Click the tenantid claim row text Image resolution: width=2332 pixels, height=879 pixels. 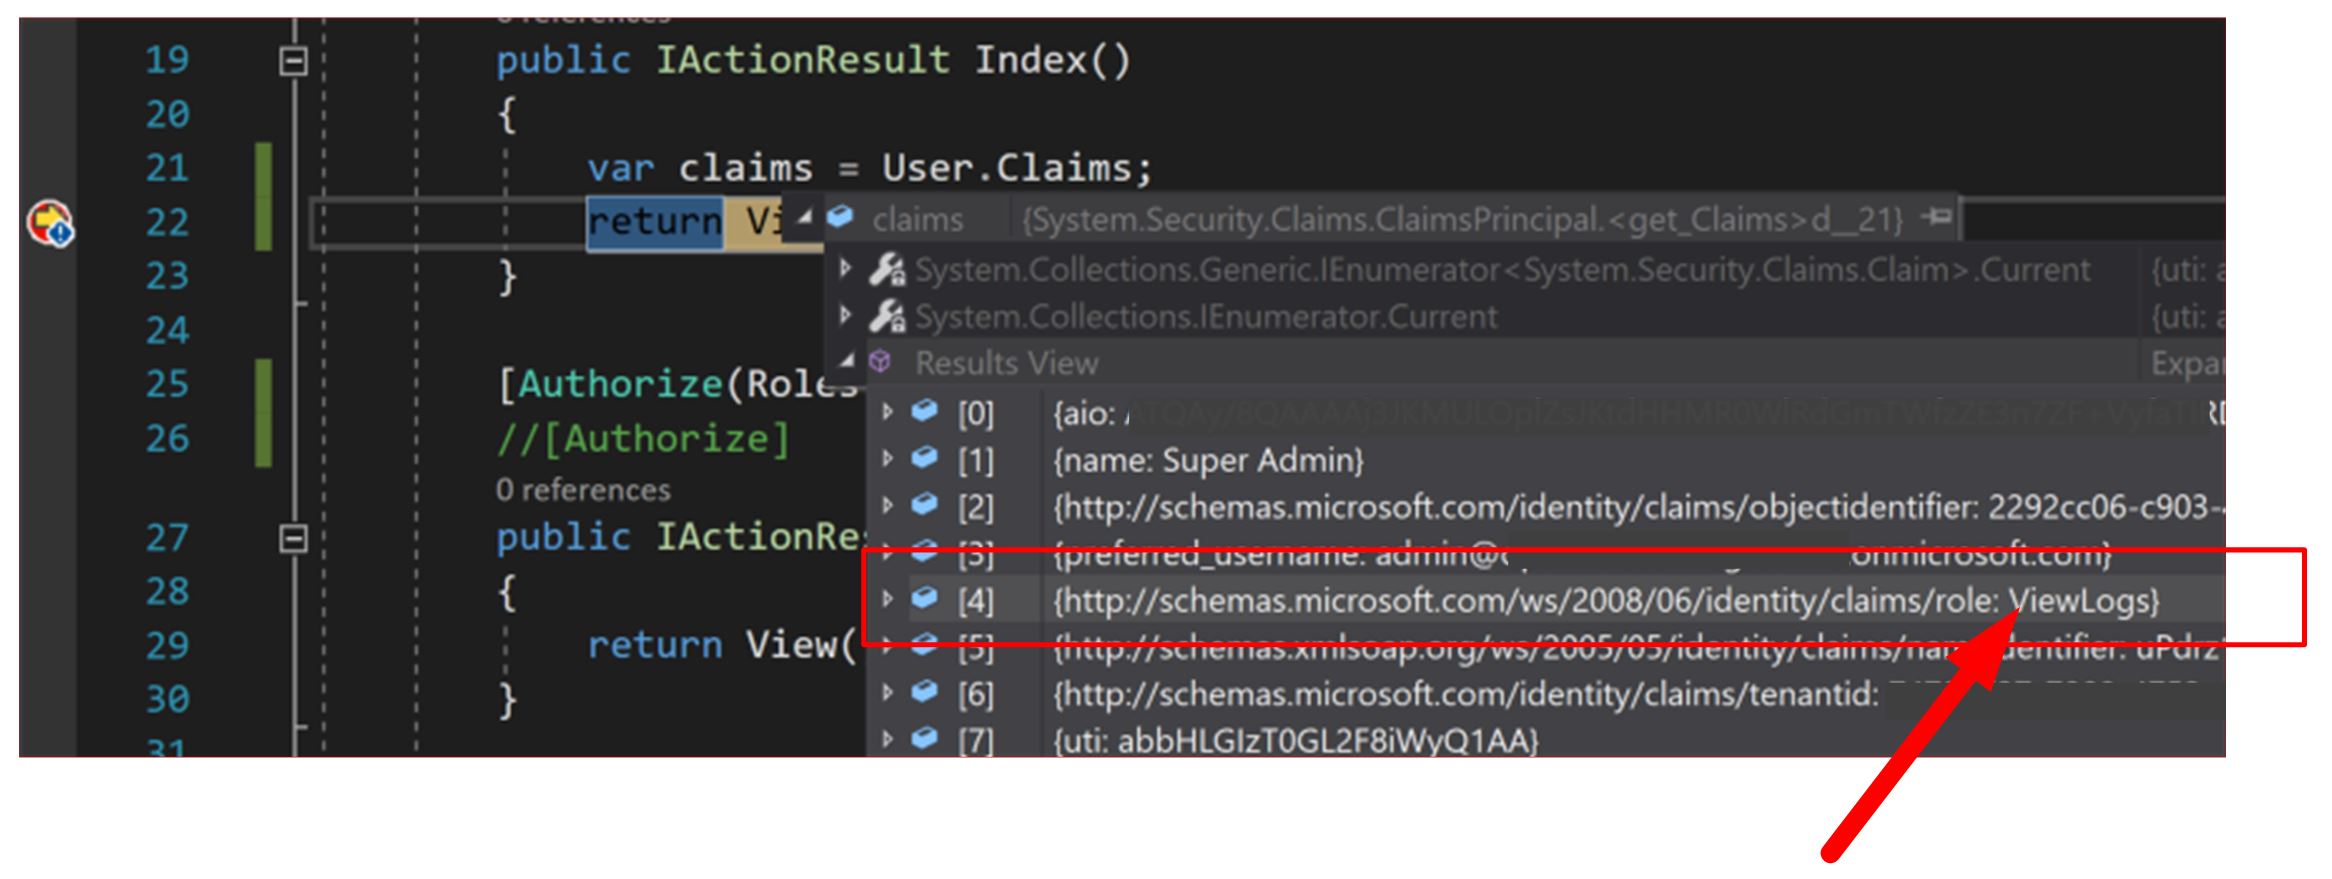coord(1466,694)
